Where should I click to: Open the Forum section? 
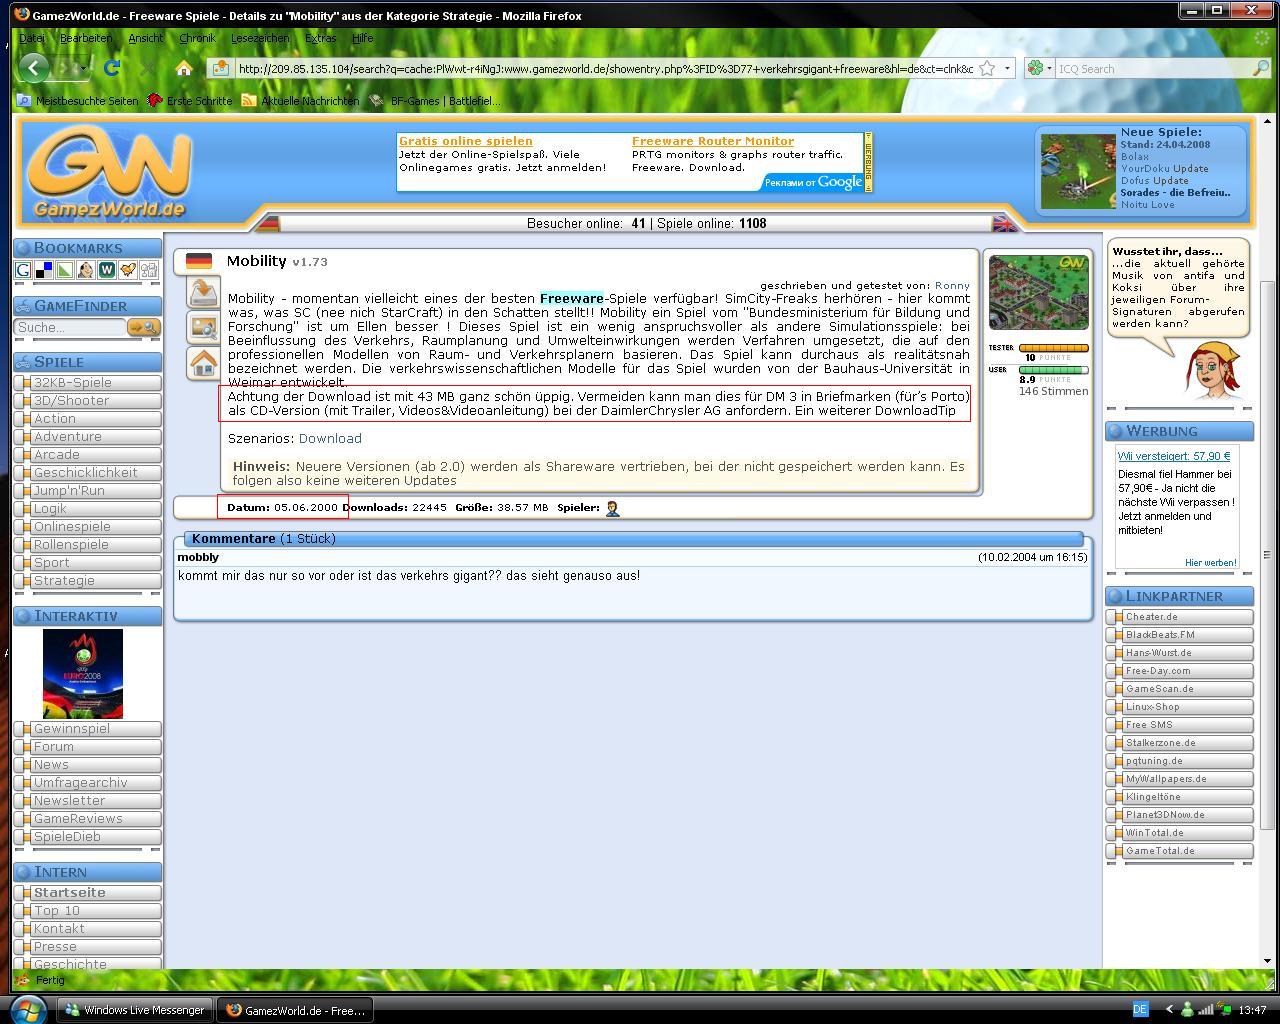click(x=89, y=747)
